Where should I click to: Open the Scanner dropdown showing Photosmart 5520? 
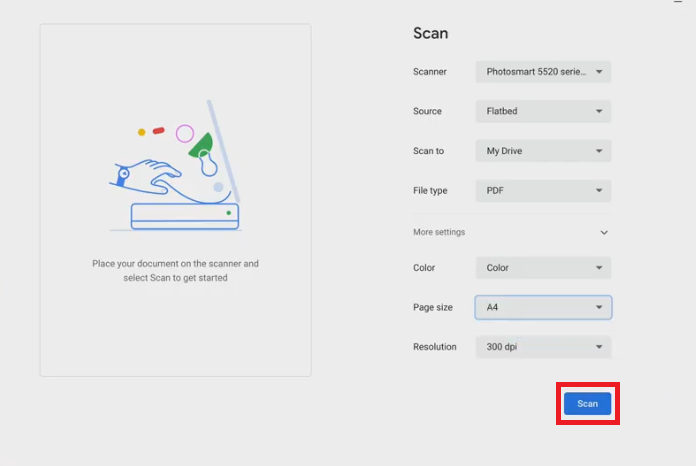(x=543, y=72)
